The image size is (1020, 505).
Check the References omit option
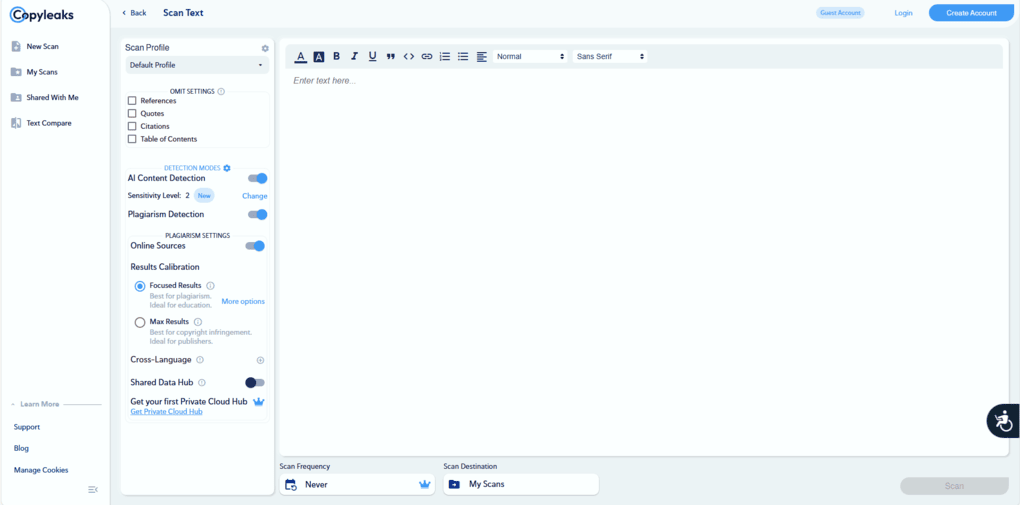coord(132,101)
